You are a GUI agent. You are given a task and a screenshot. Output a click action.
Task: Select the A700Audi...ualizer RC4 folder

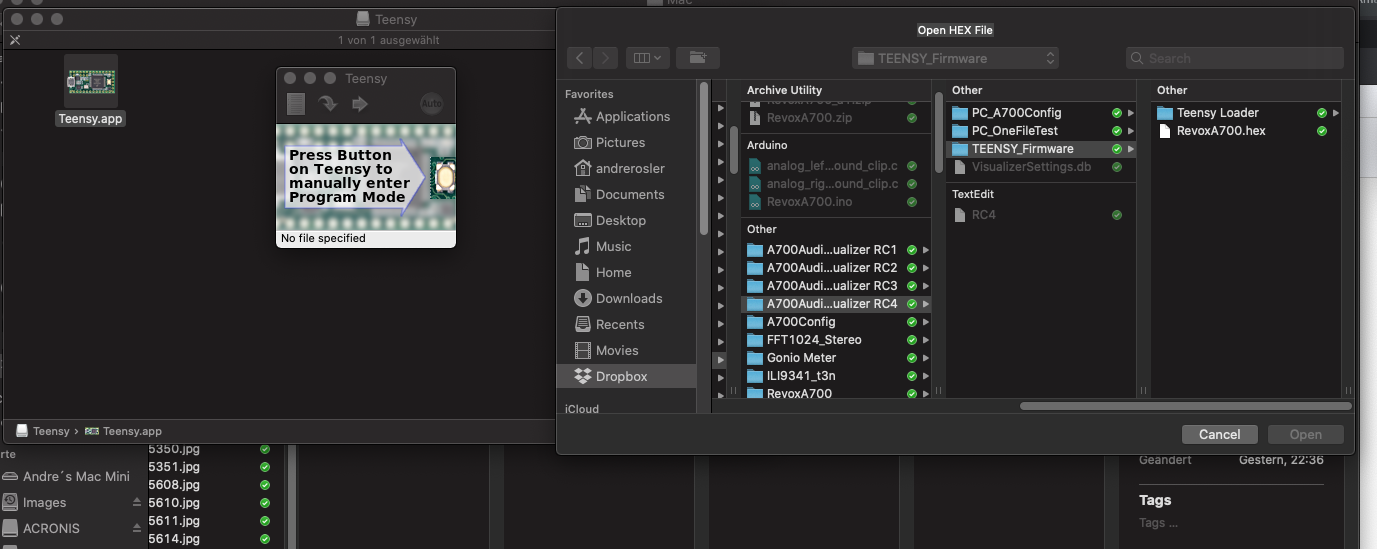834,303
